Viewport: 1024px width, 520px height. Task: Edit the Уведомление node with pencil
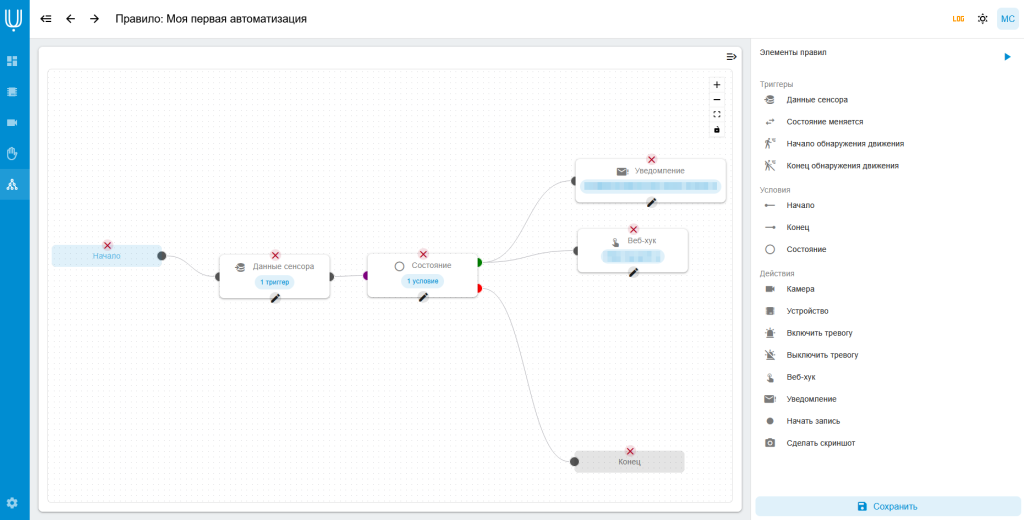click(x=651, y=203)
